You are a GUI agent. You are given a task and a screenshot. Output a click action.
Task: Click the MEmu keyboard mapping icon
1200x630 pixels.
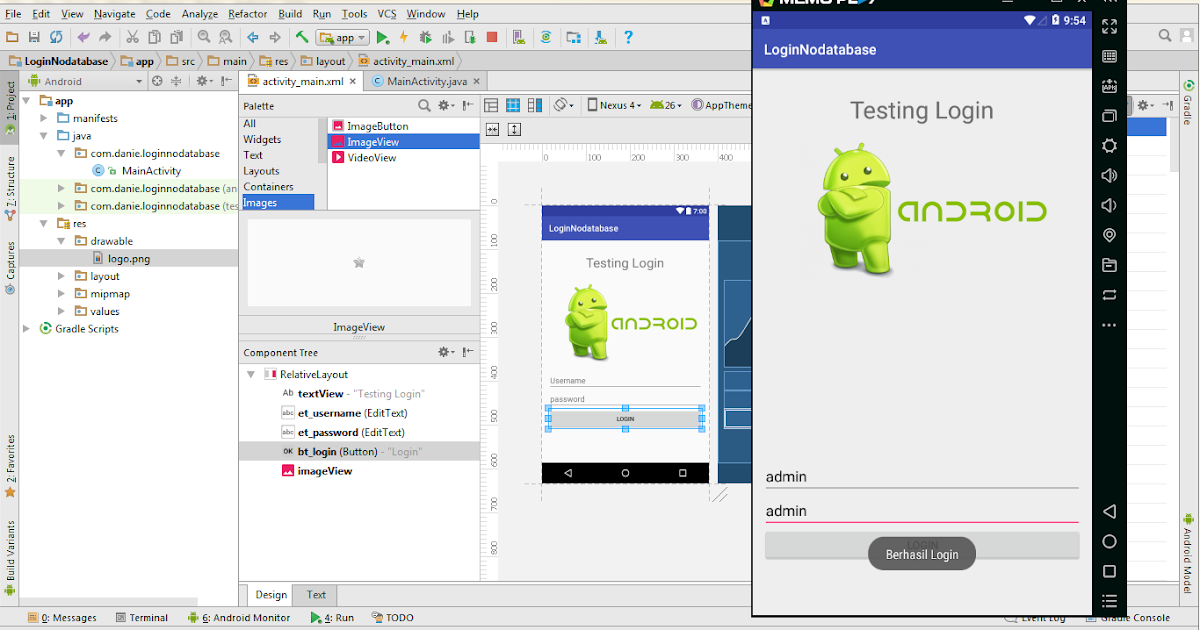(x=1109, y=55)
